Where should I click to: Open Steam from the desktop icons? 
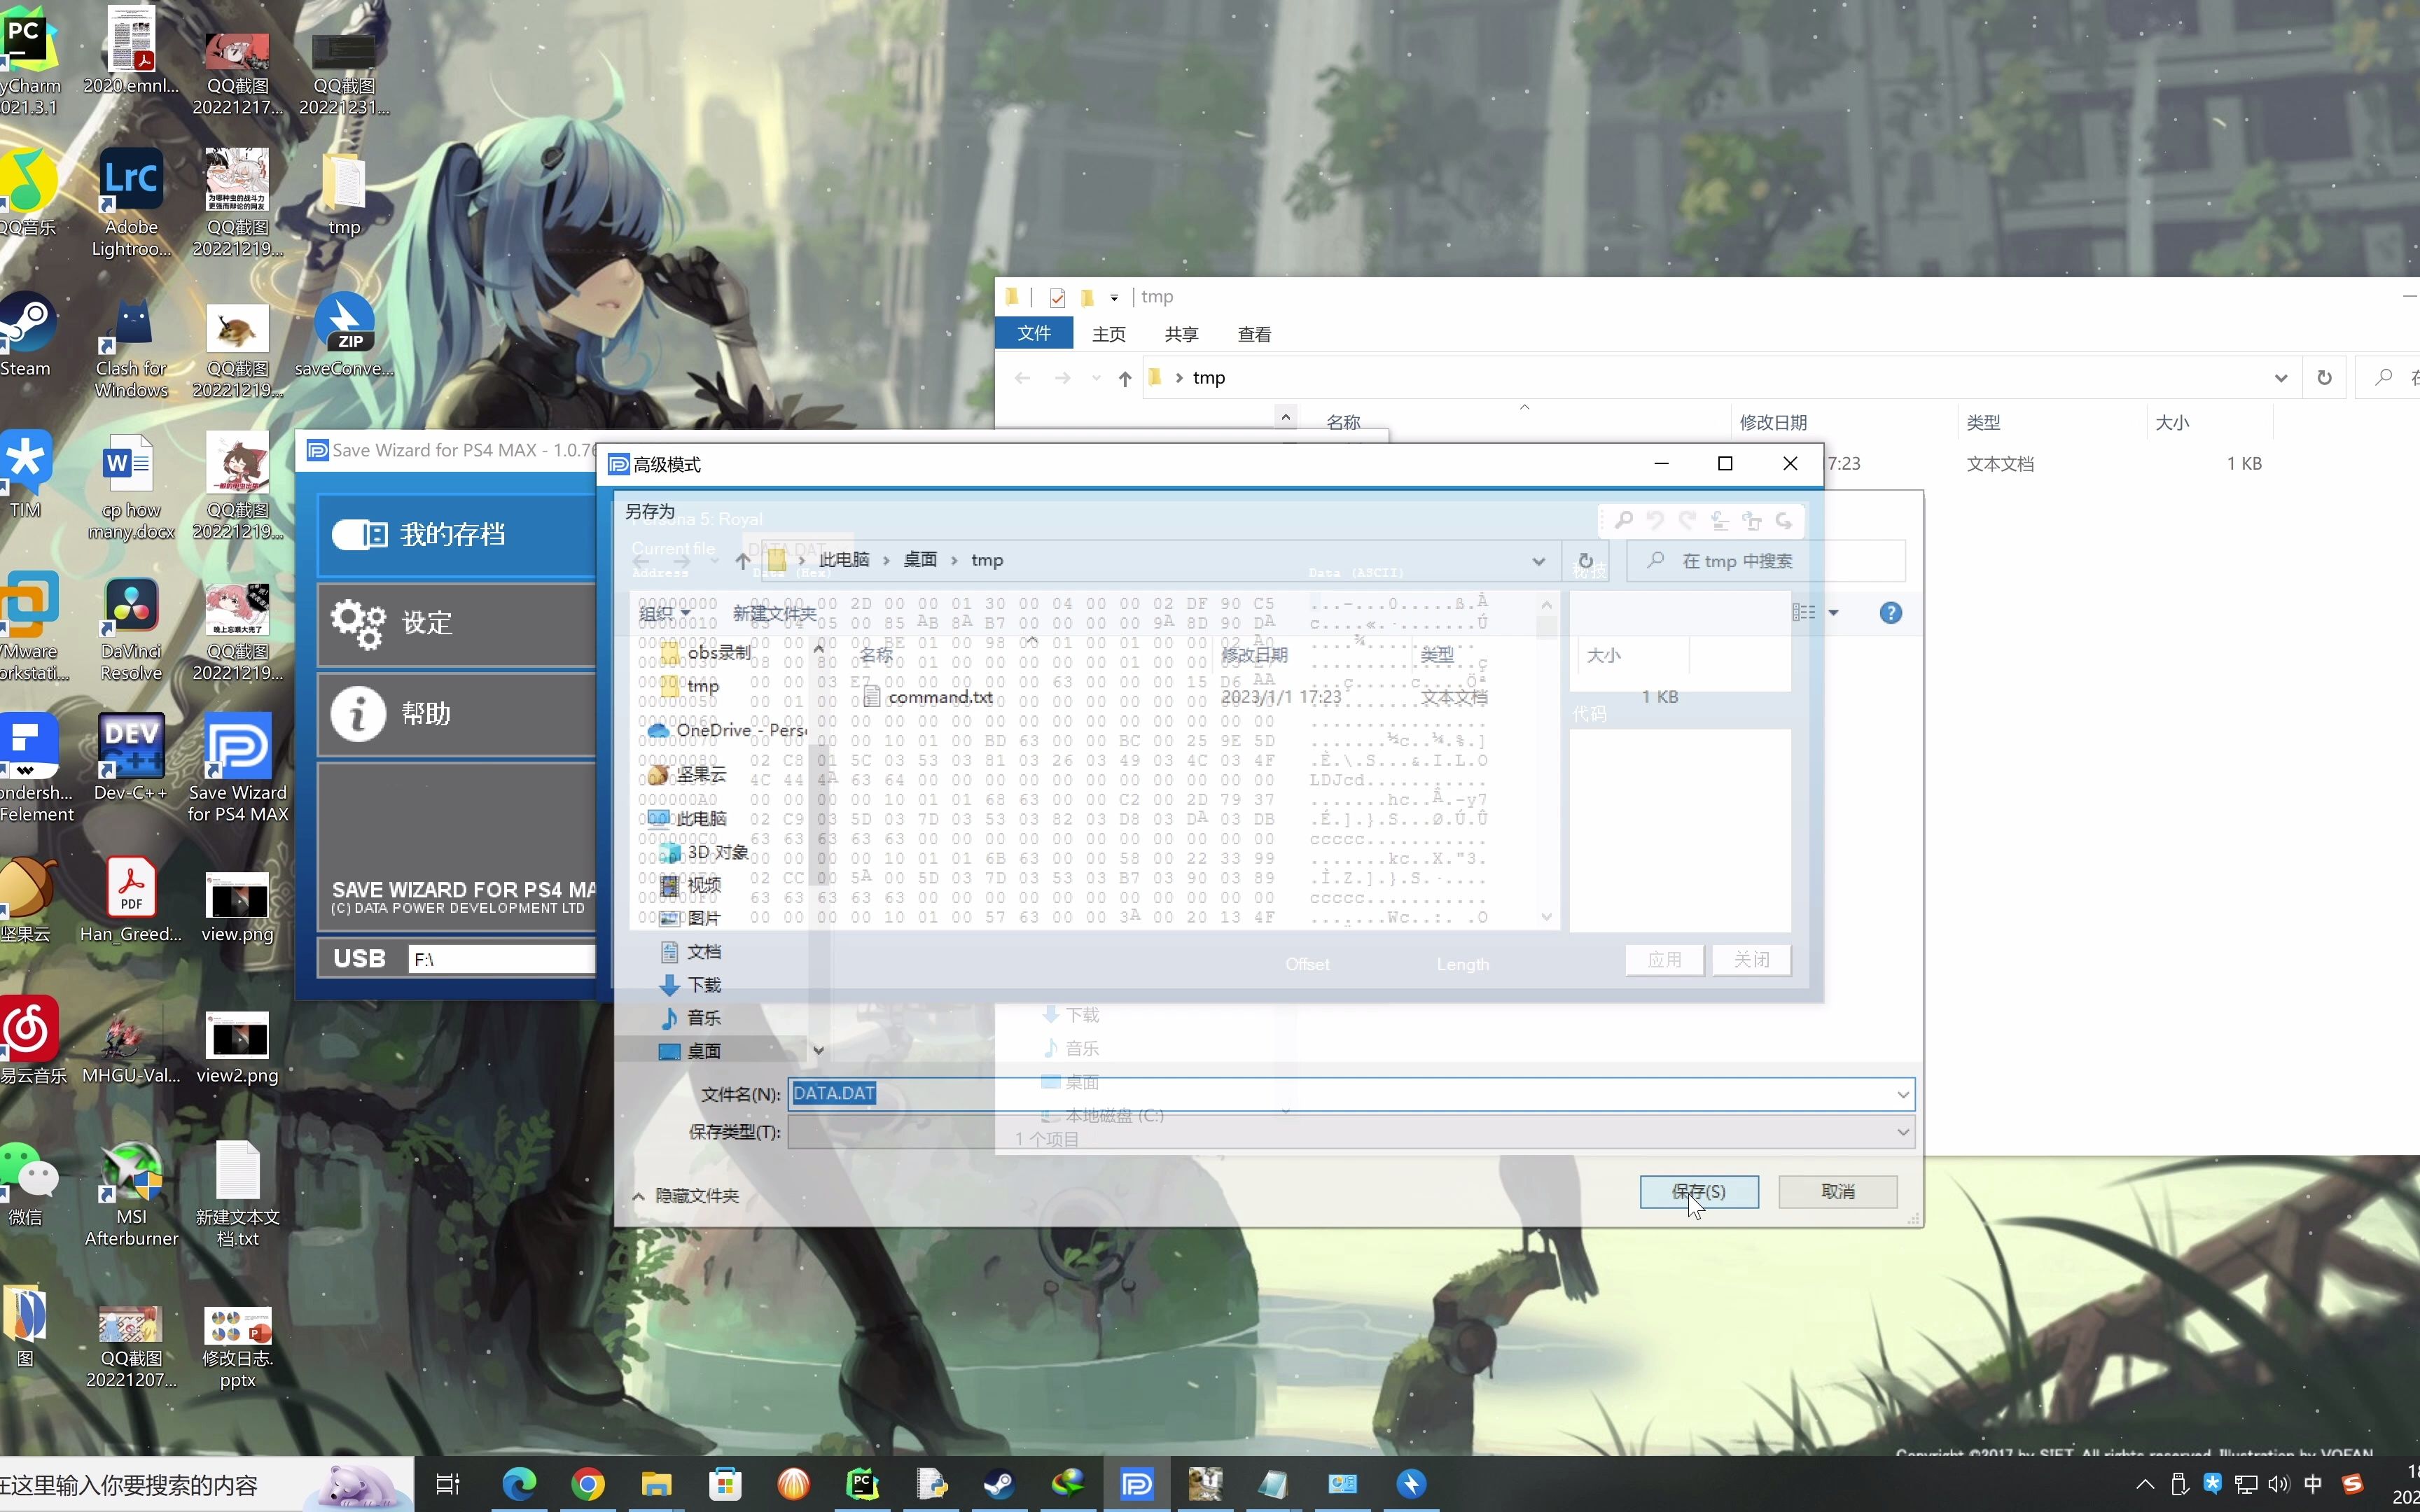click(x=27, y=335)
